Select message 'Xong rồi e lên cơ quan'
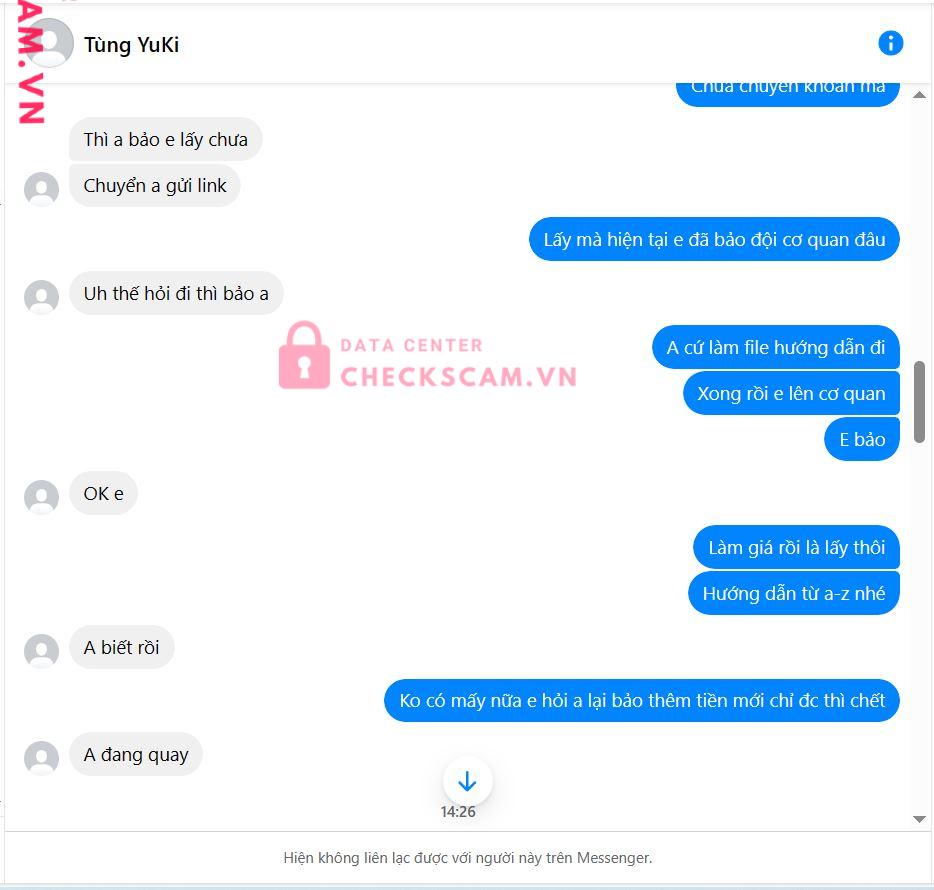934x890 pixels. (x=791, y=393)
